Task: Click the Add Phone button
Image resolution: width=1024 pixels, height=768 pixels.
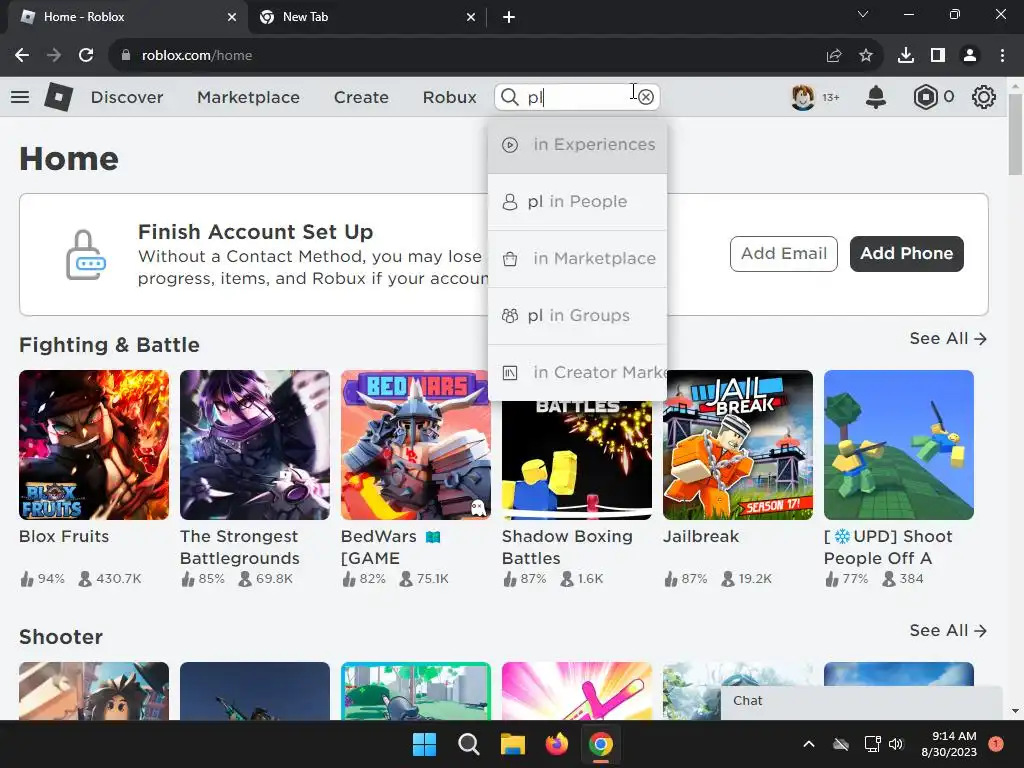Action: (x=906, y=253)
